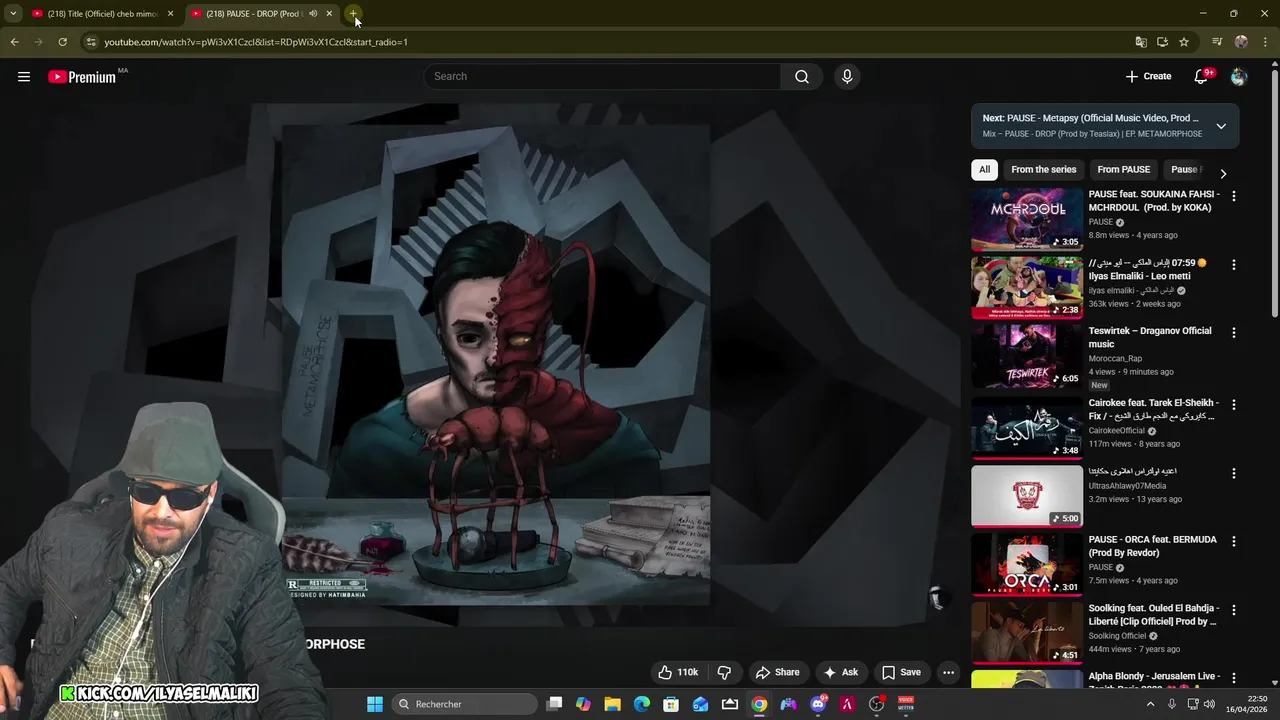Click the Rechercher taskbar search box

point(464,704)
